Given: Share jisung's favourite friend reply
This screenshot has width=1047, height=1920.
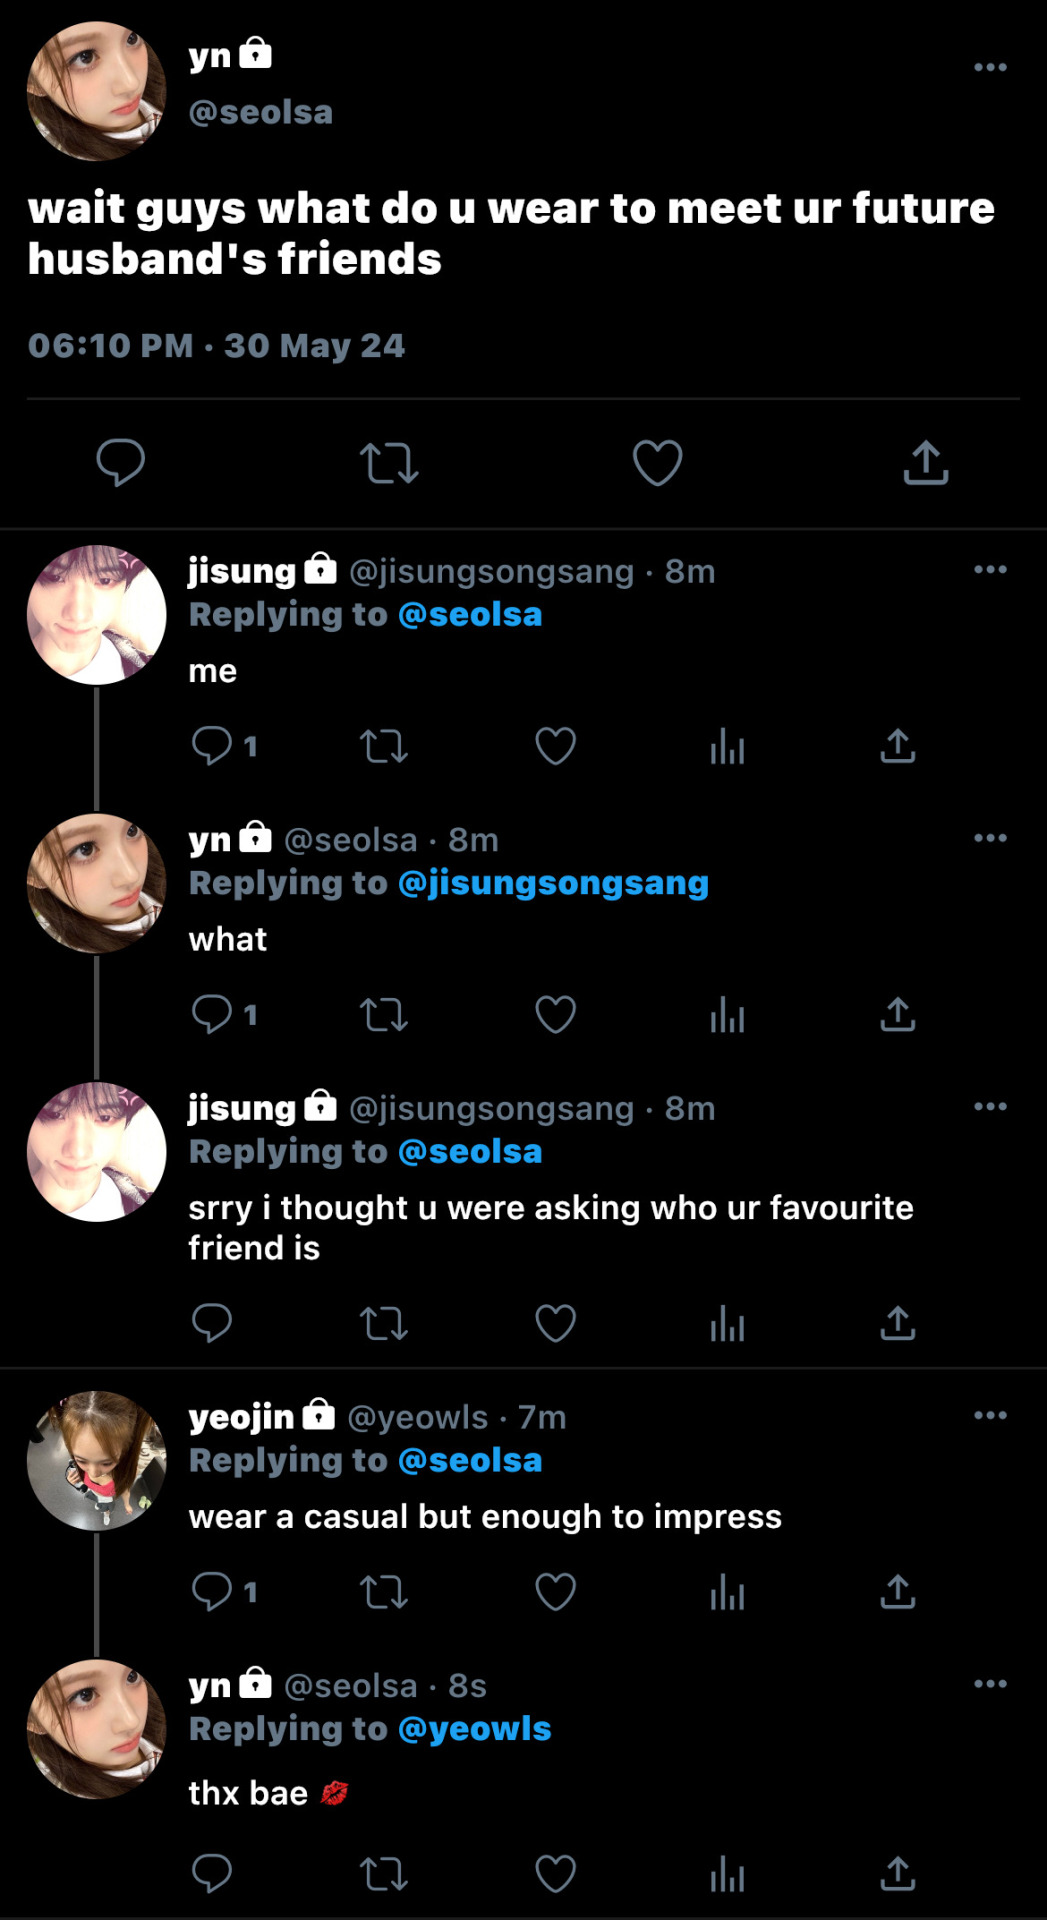Looking at the screenshot, I should click(x=897, y=1323).
